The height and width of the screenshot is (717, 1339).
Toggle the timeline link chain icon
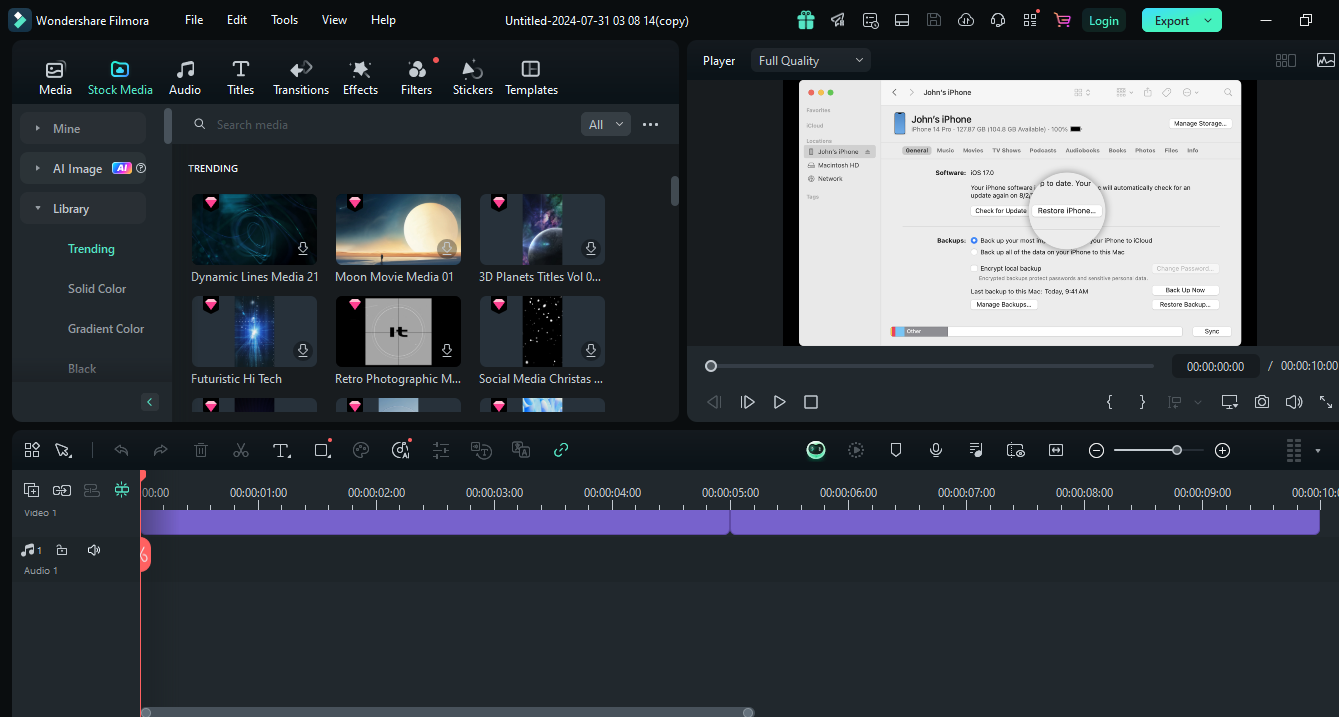click(x=561, y=450)
